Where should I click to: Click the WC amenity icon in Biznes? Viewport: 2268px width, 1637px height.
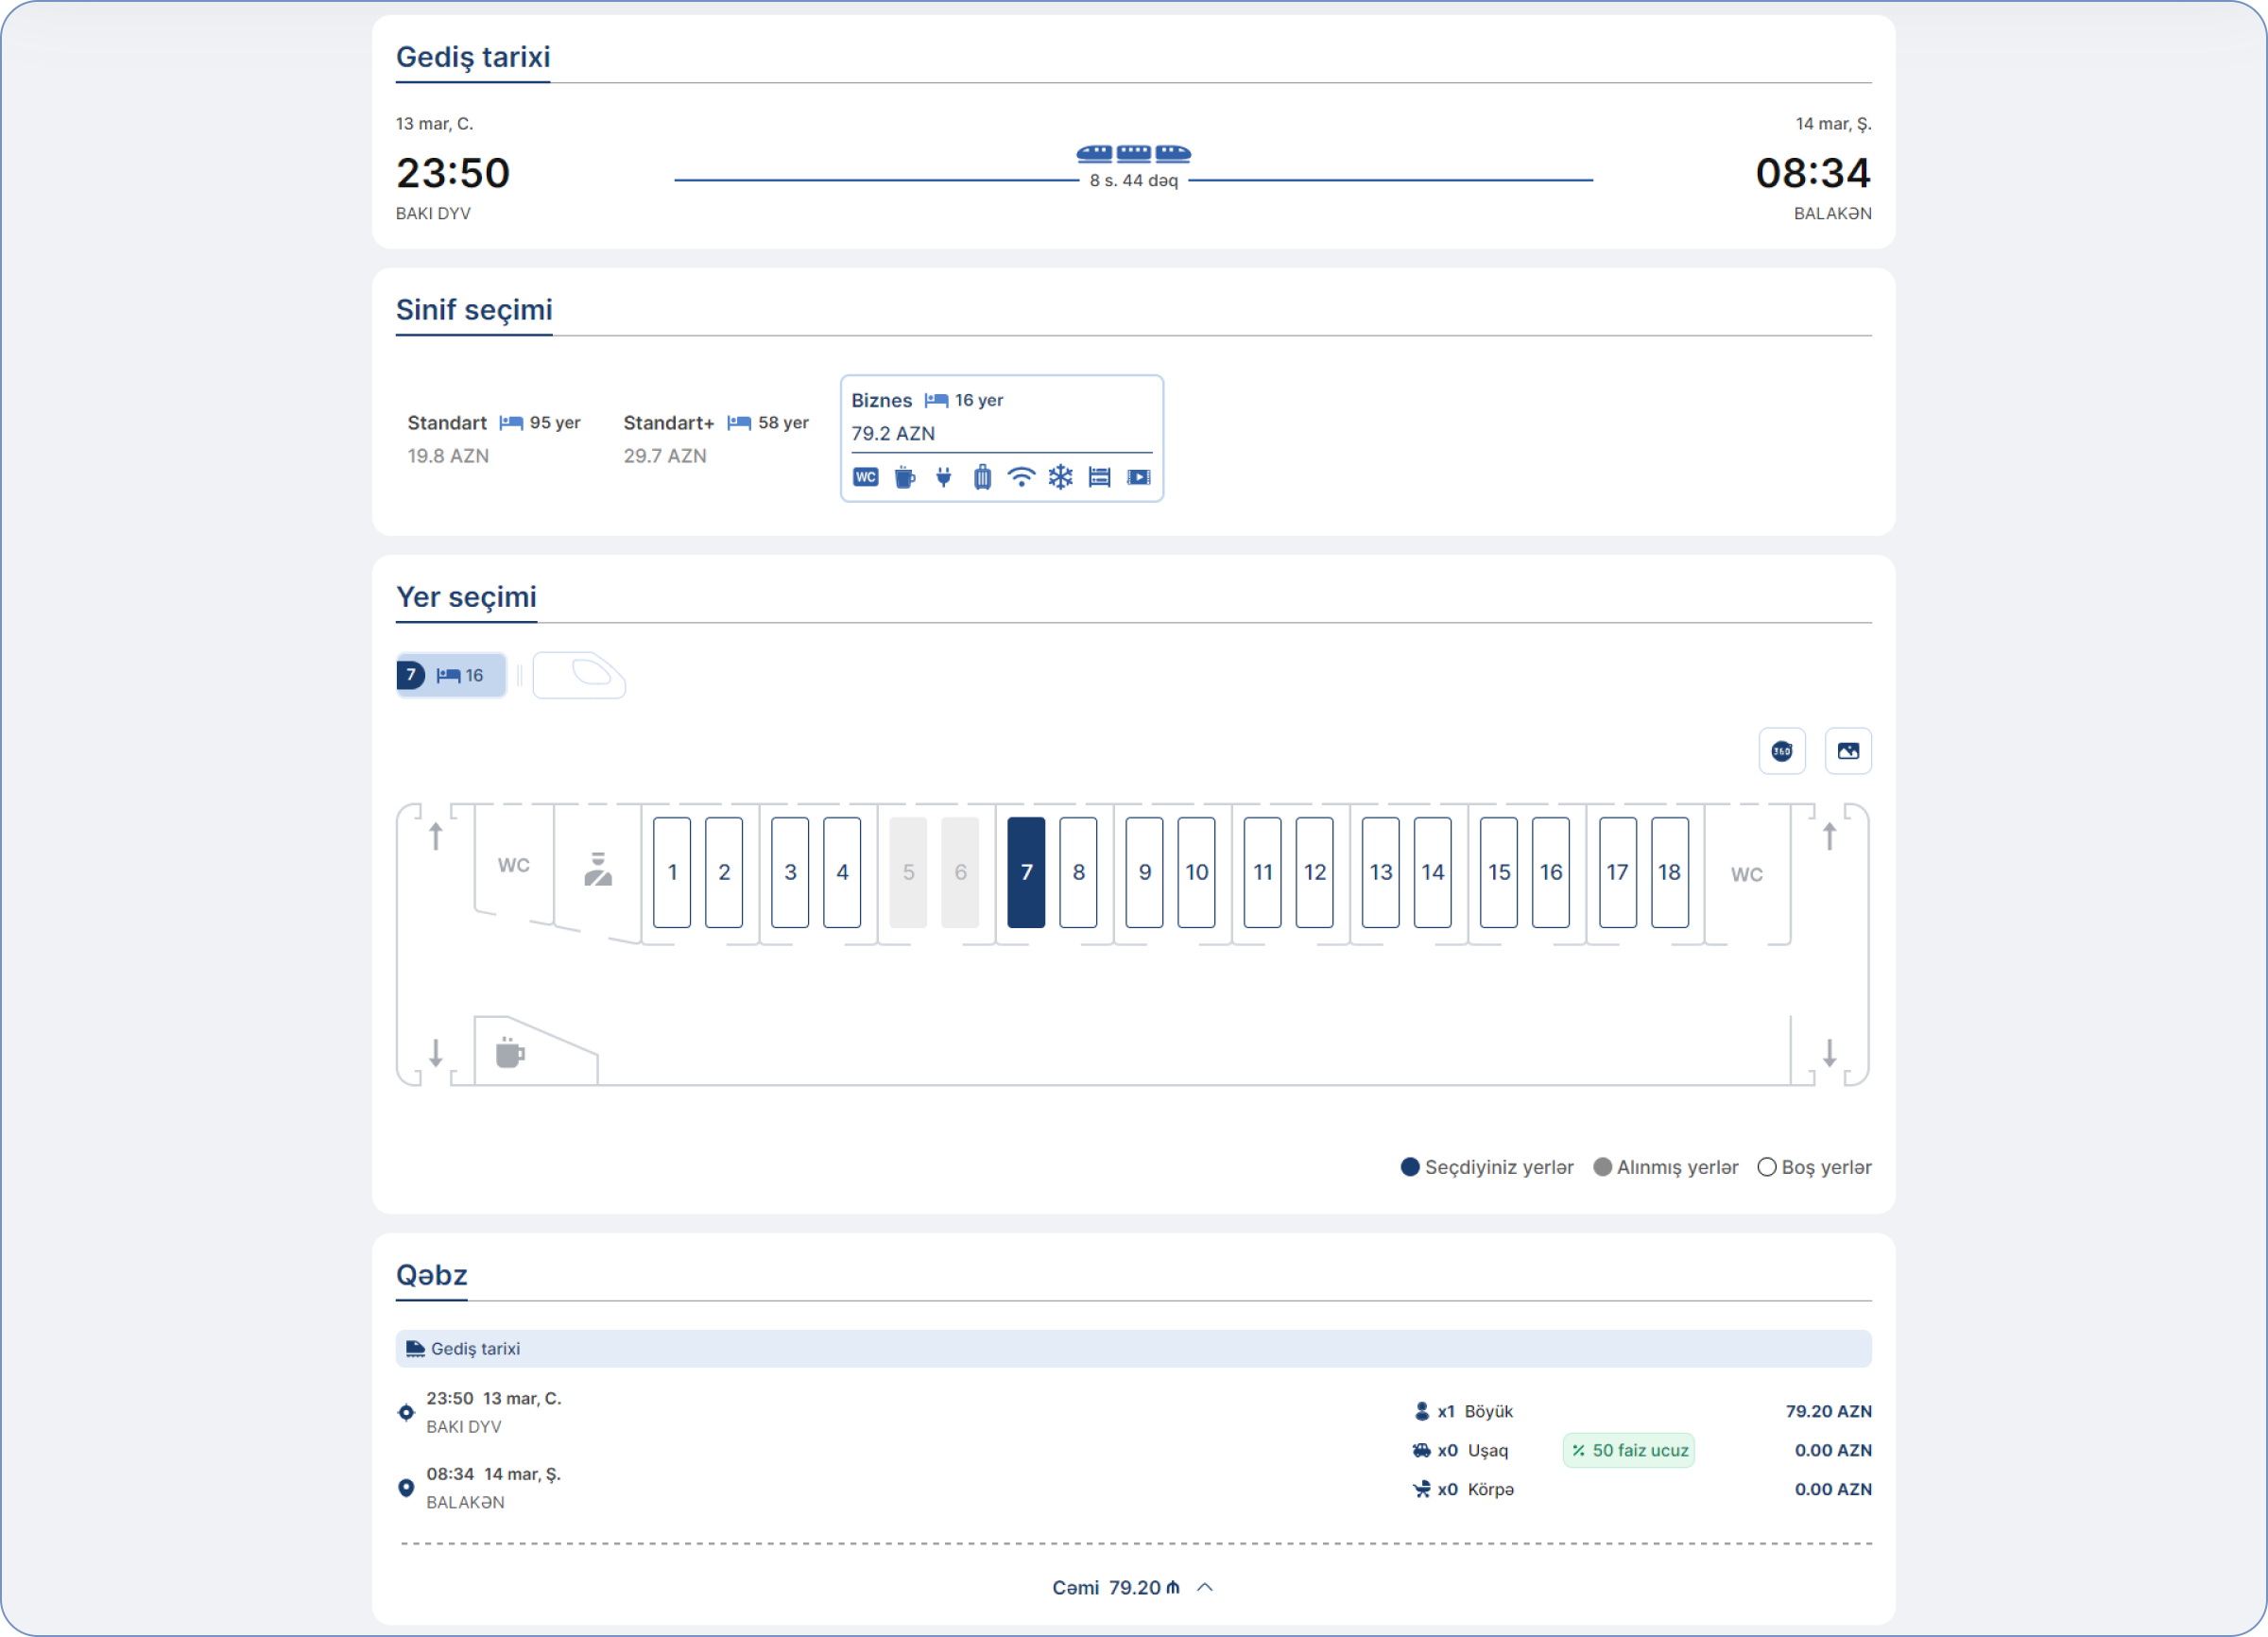tap(865, 477)
